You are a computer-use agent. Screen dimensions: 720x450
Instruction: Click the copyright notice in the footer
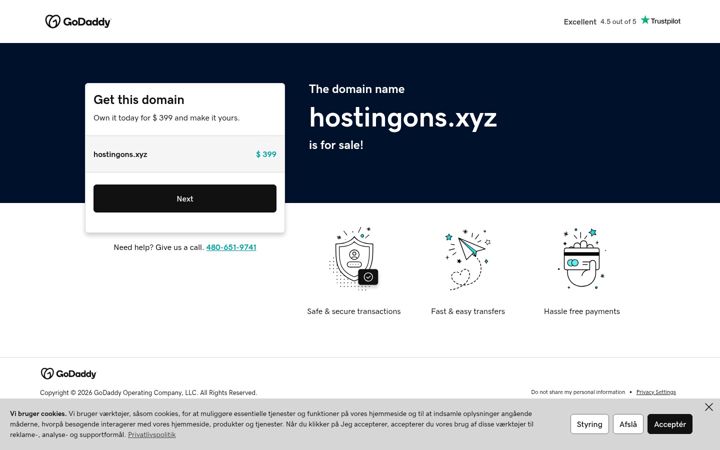coord(148,393)
